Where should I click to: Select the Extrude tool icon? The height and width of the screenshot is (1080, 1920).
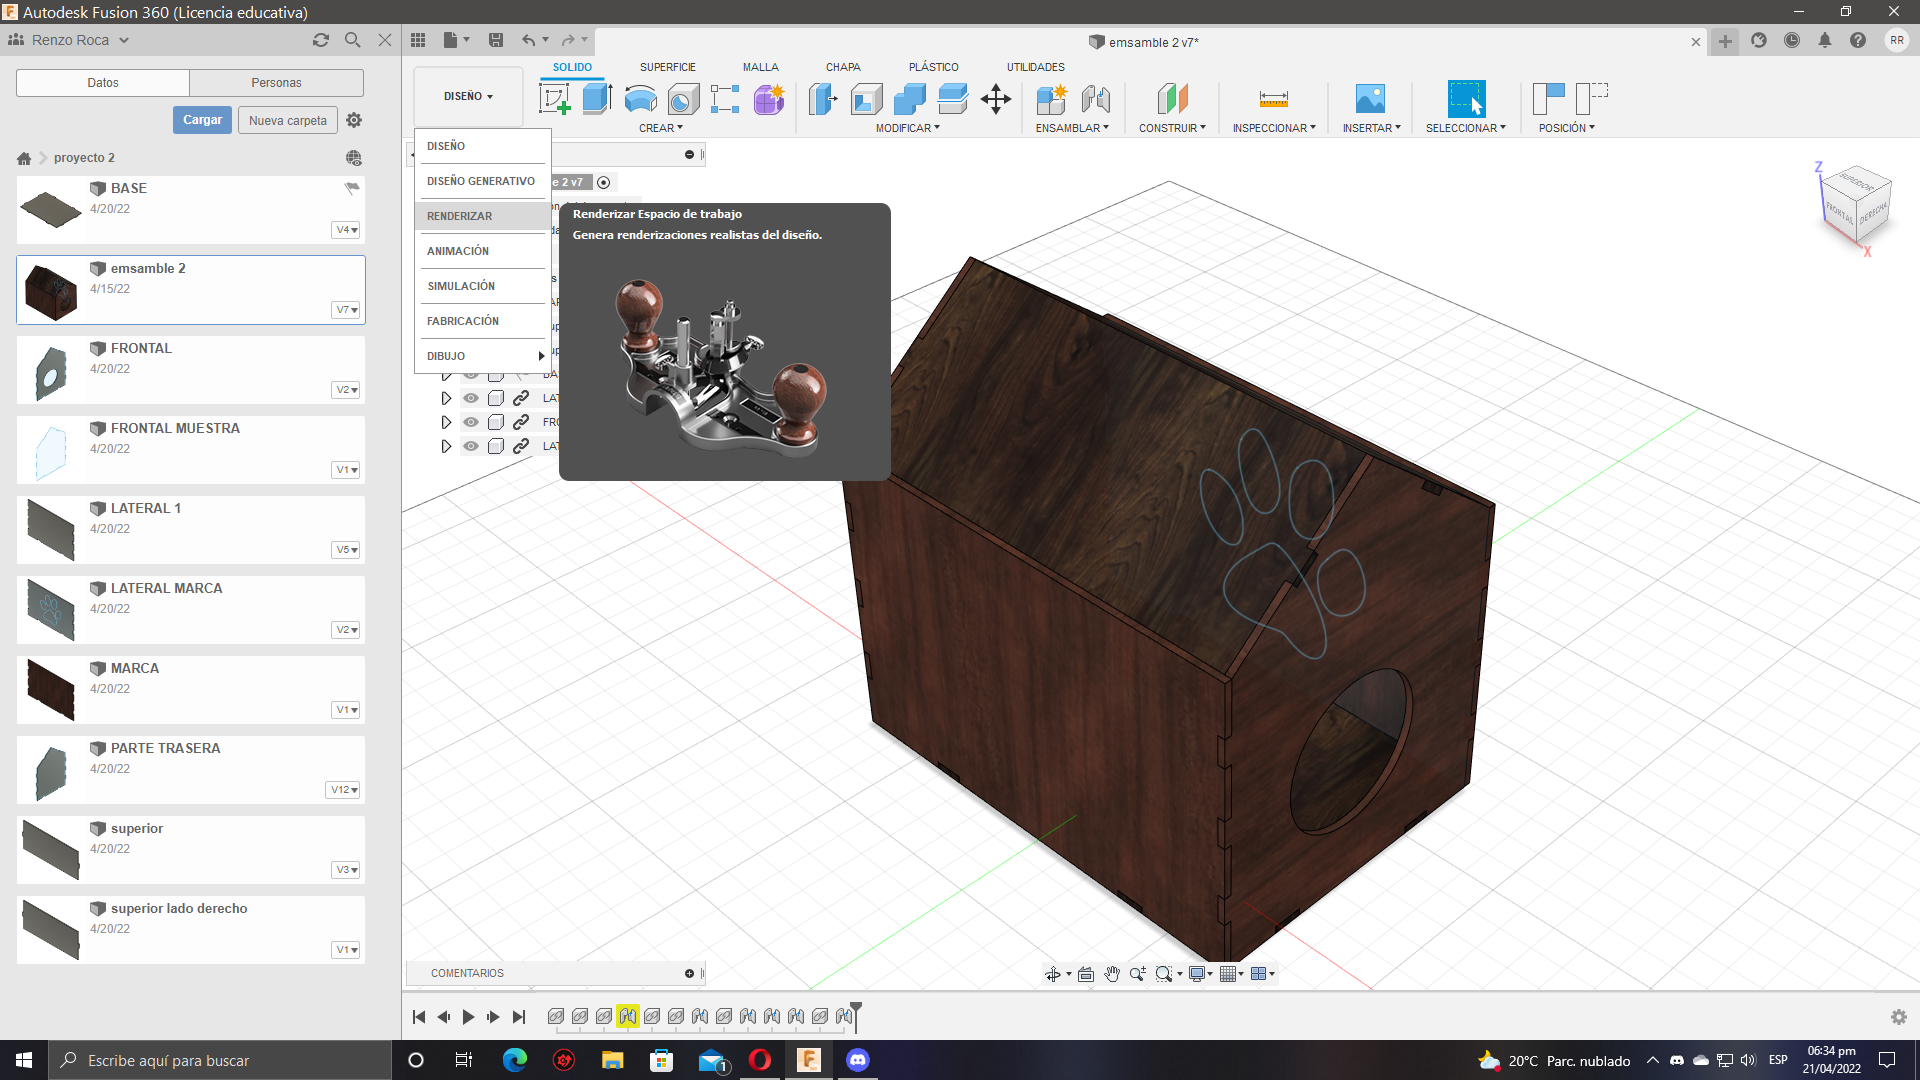coord(597,99)
